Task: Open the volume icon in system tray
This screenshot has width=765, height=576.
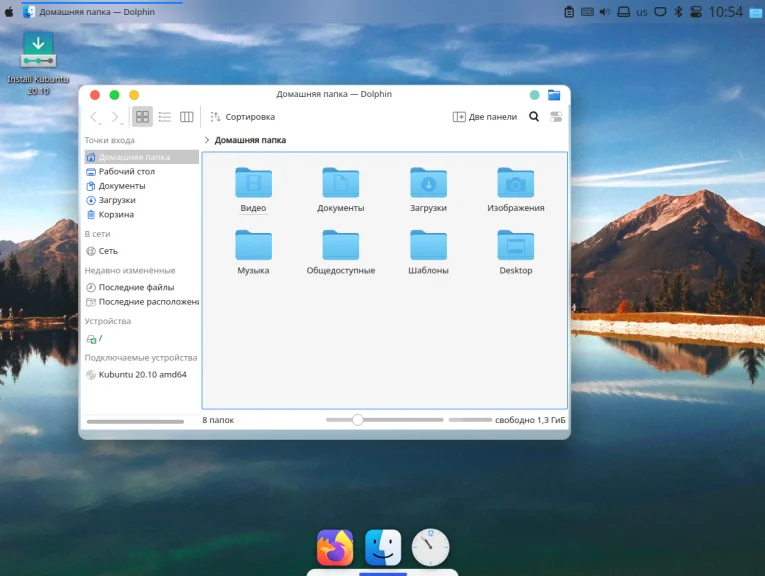Action: [603, 12]
